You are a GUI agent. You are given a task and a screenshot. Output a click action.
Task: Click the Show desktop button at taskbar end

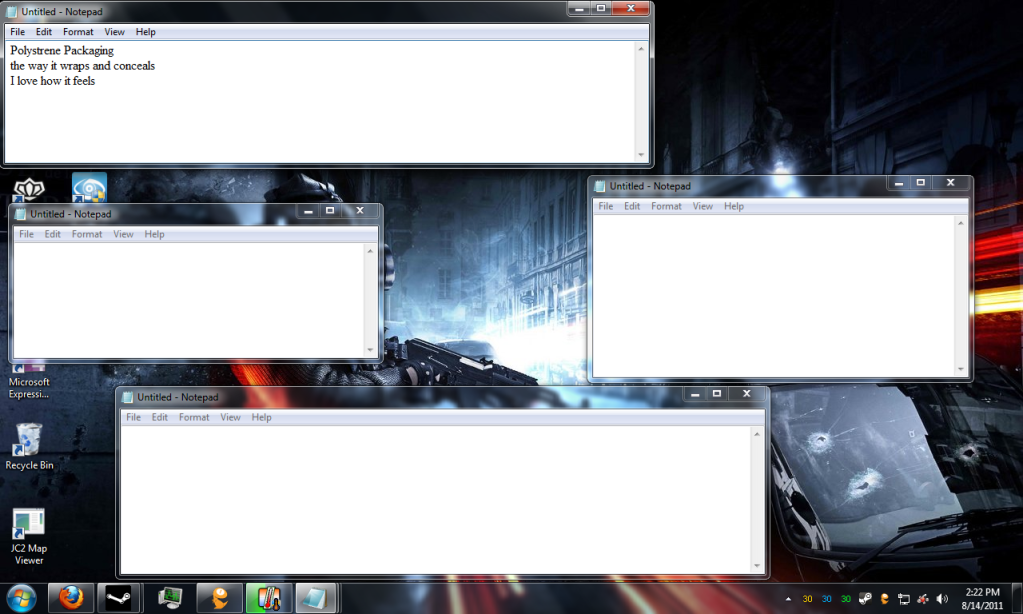tap(1016, 598)
